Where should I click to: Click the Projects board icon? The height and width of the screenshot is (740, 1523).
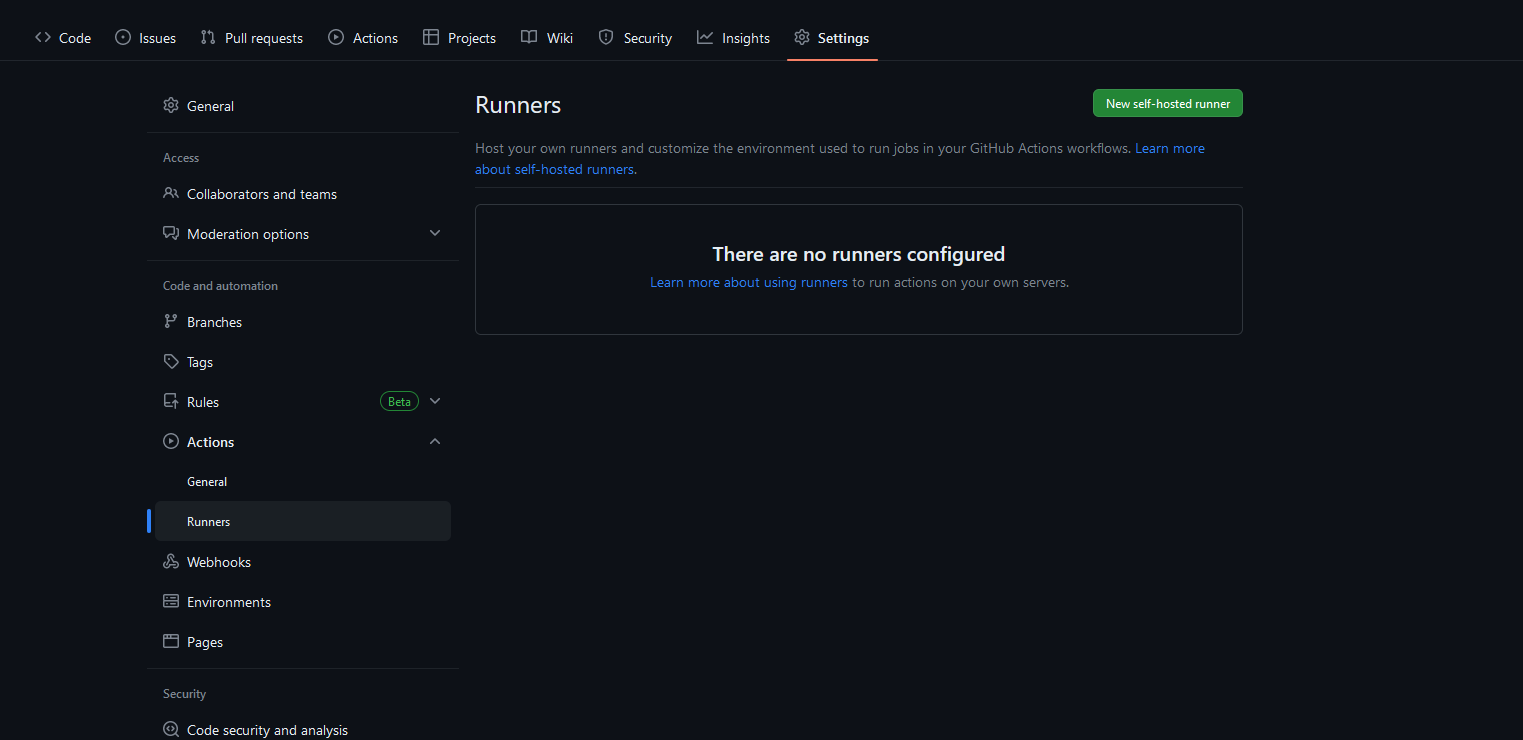click(x=430, y=37)
